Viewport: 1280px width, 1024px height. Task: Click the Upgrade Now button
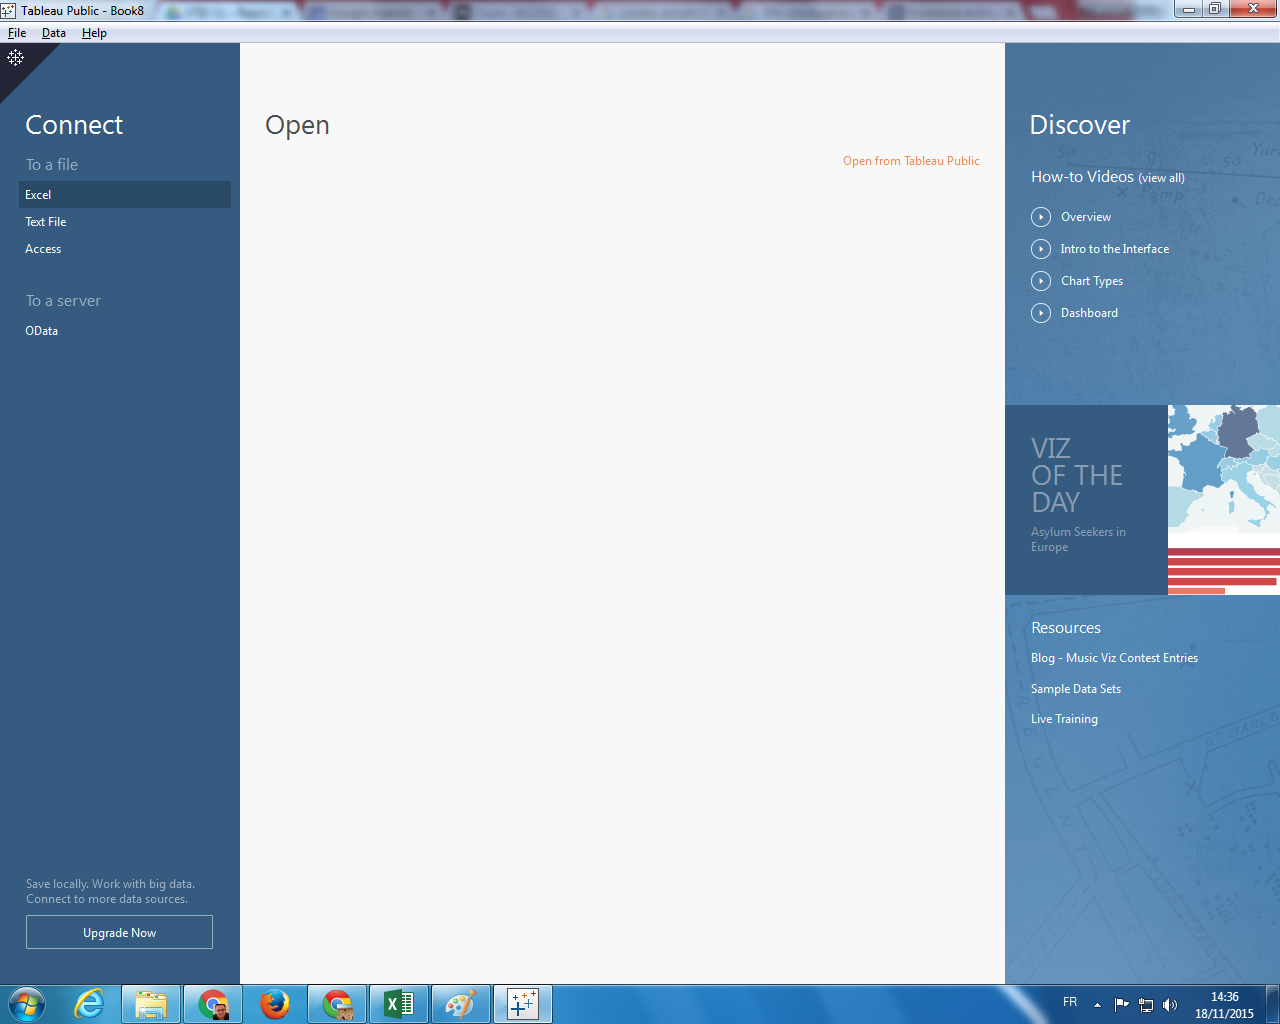pyautogui.click(x=119, y=932)
